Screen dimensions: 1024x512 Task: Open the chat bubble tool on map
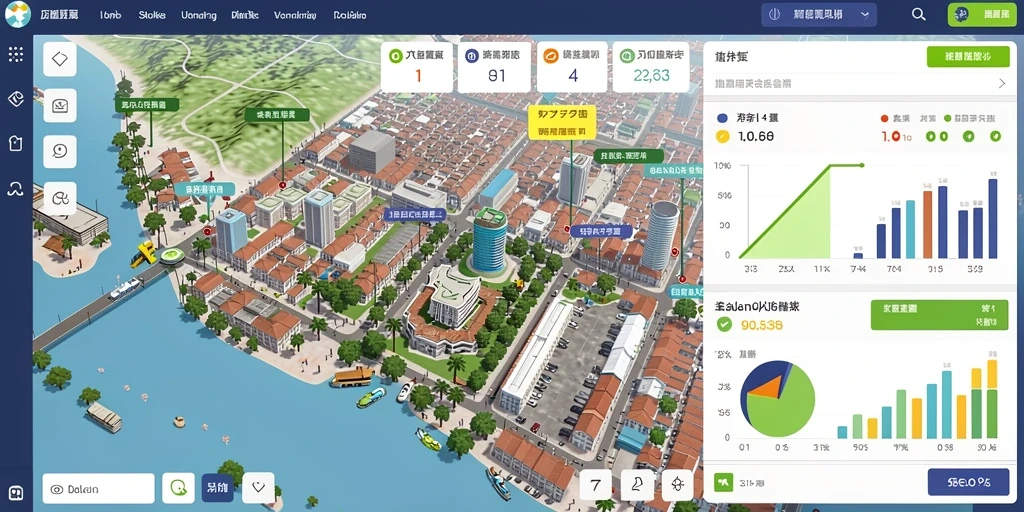pos(60,152)
